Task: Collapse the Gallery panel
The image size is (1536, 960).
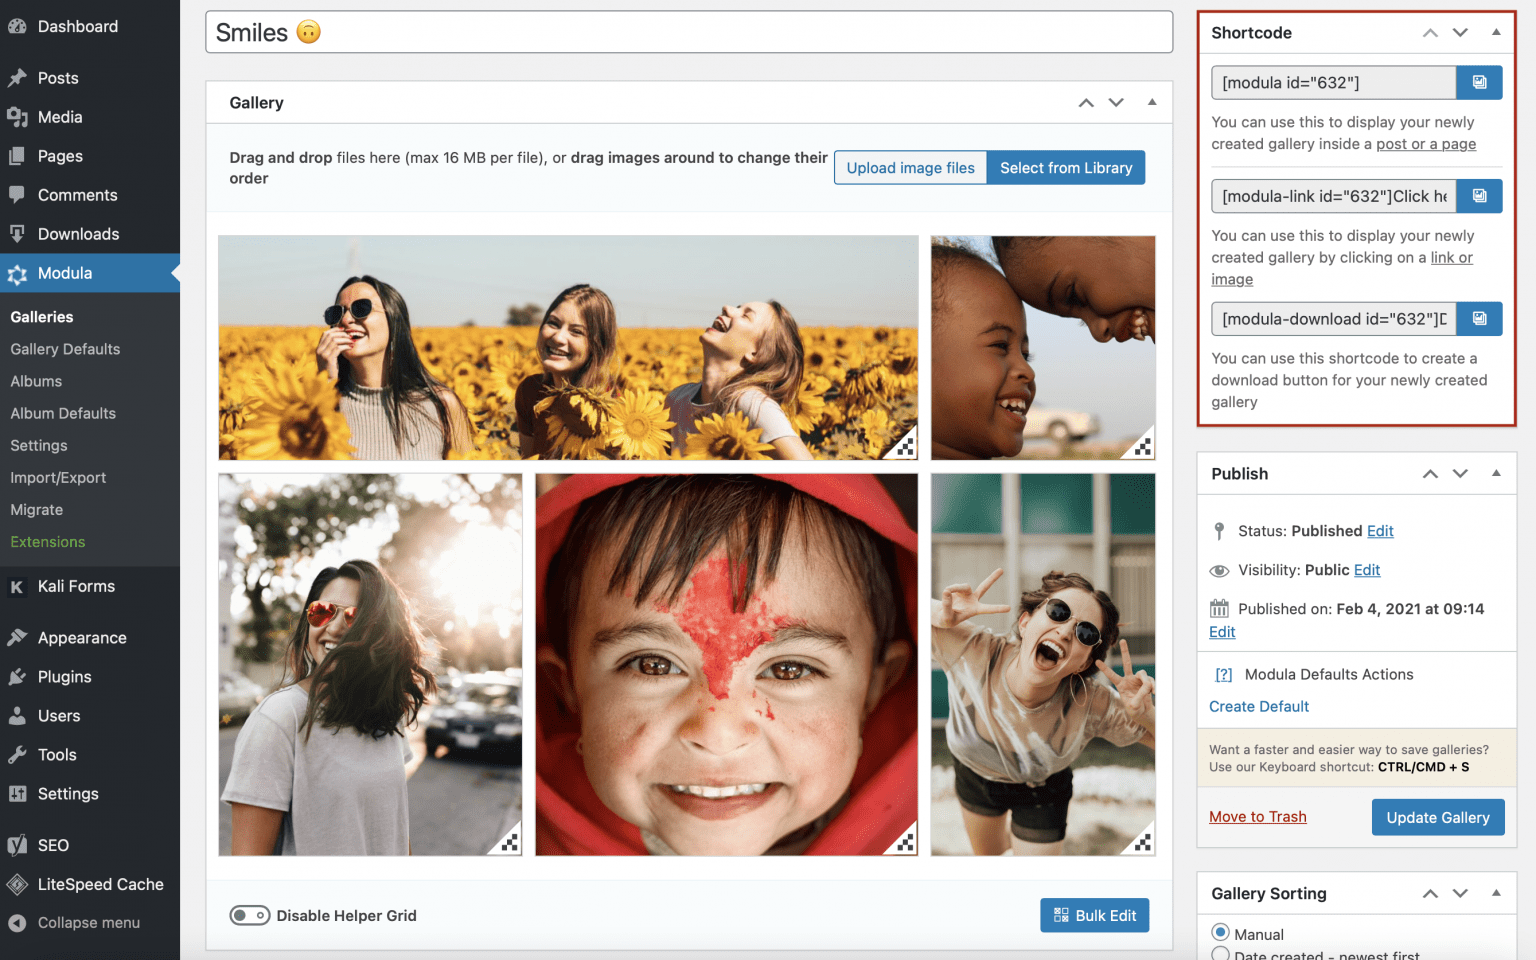Action: tap(1152, 102)
